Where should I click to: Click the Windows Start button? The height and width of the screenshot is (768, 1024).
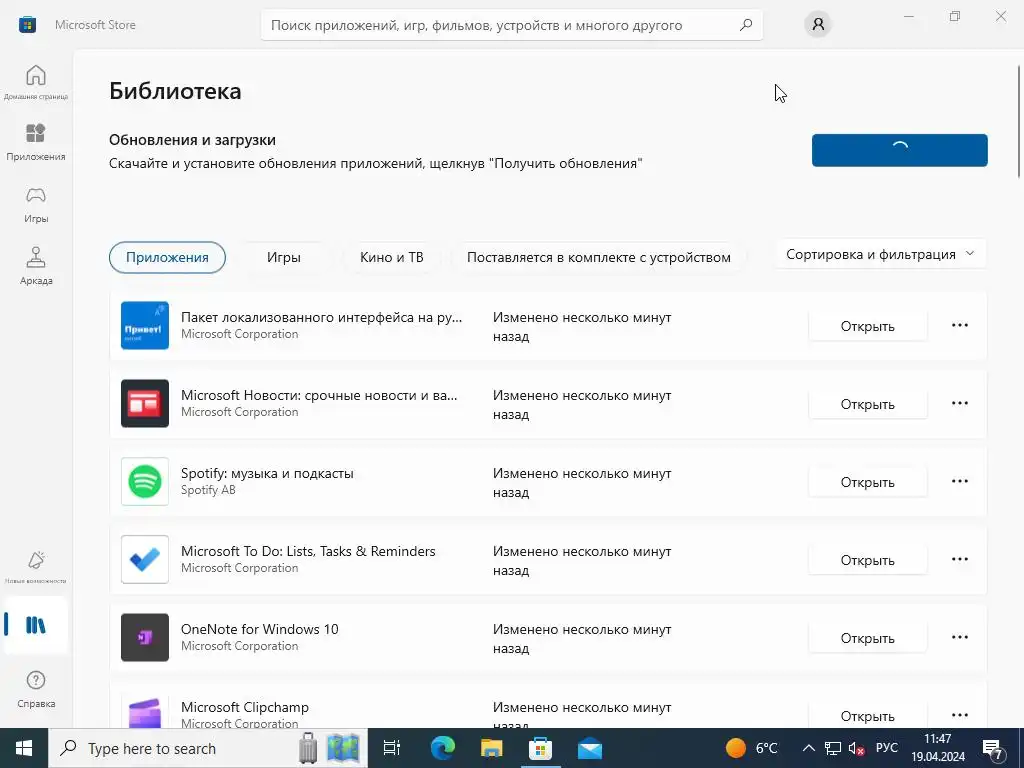point(24,748)
